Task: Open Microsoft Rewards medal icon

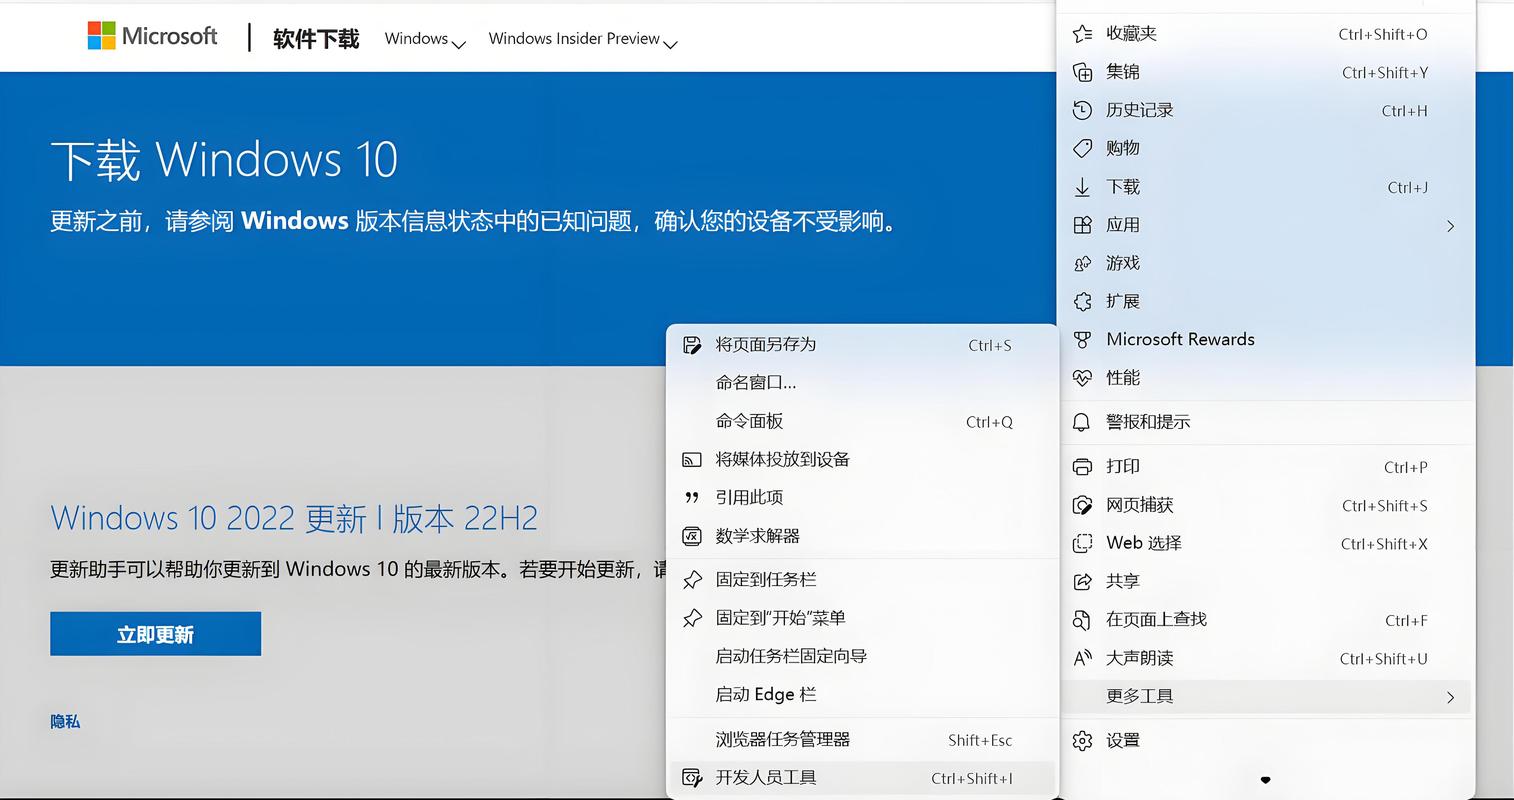Action: [1083, 339]
